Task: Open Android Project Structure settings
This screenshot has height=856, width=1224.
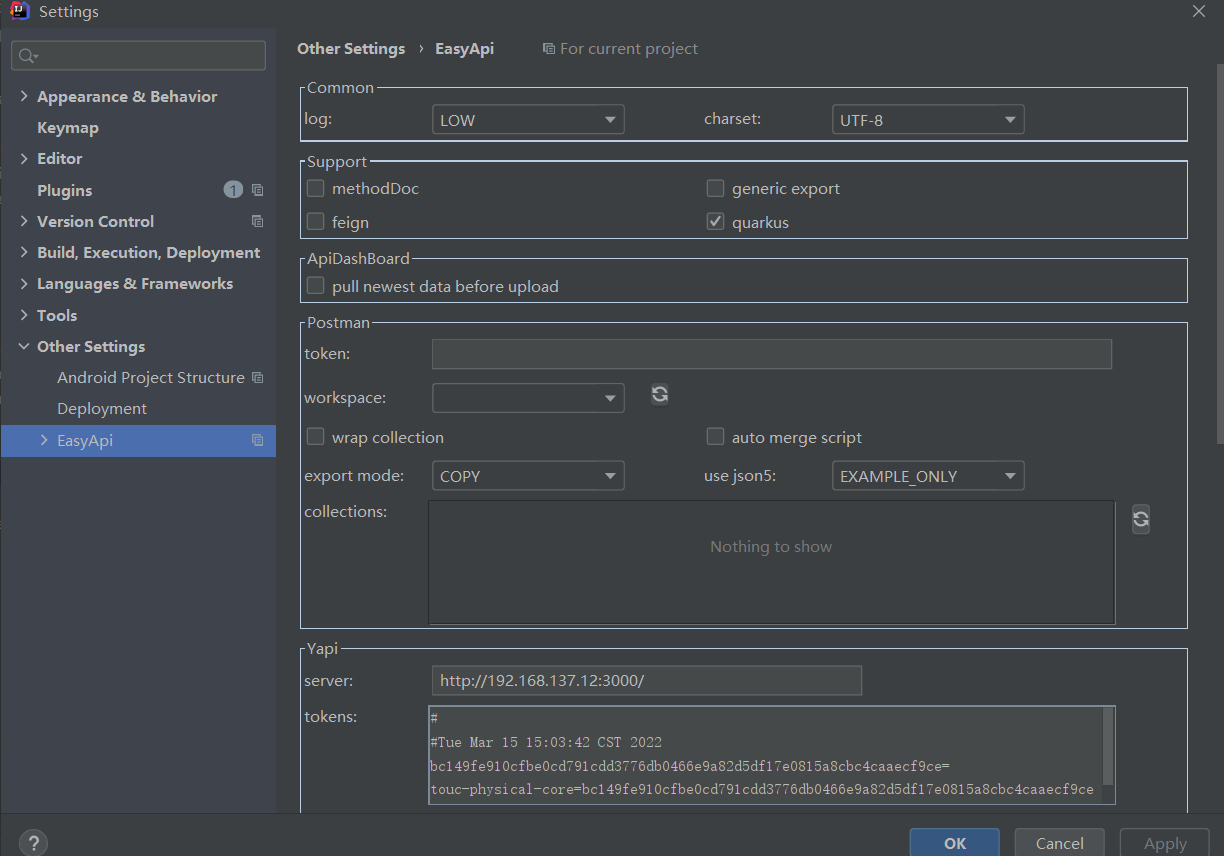Action: (151, 378)
